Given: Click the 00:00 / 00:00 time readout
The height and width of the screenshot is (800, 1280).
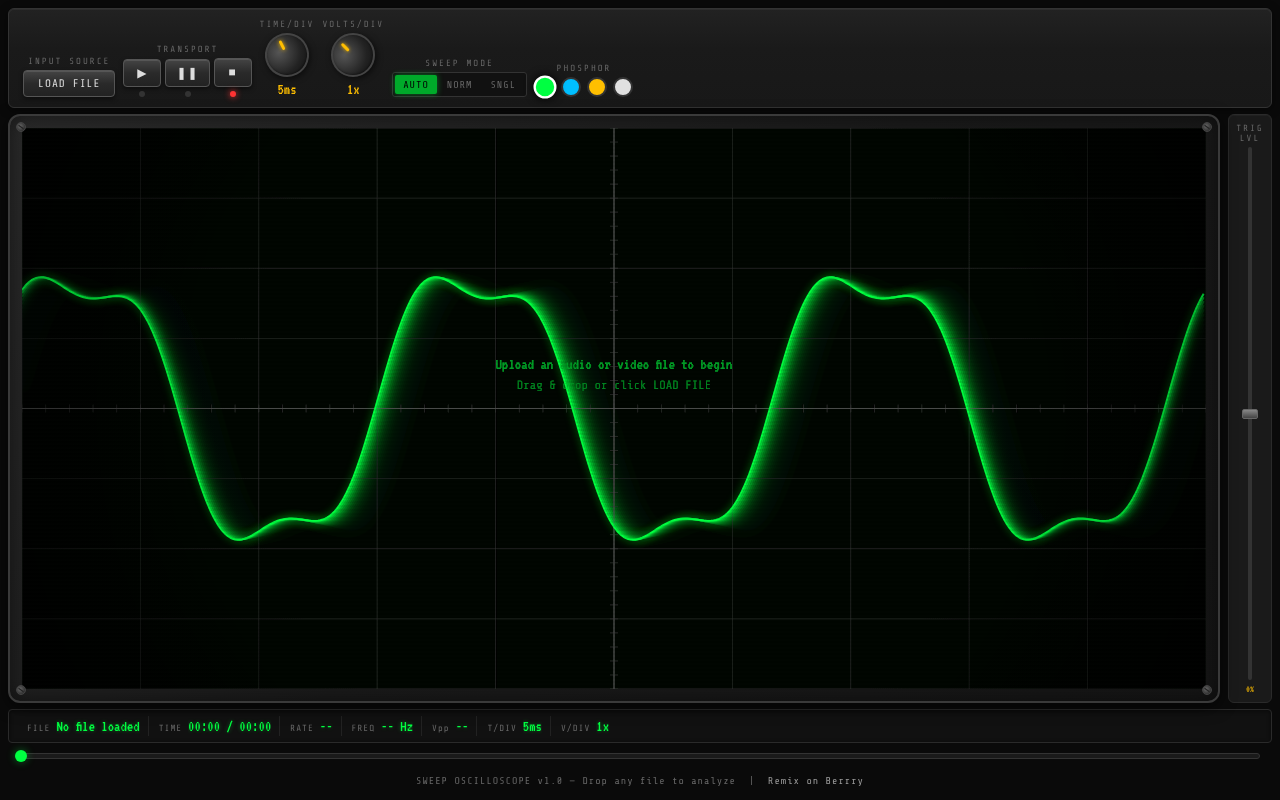Looking at the screenshot, I should click(230, 727).
